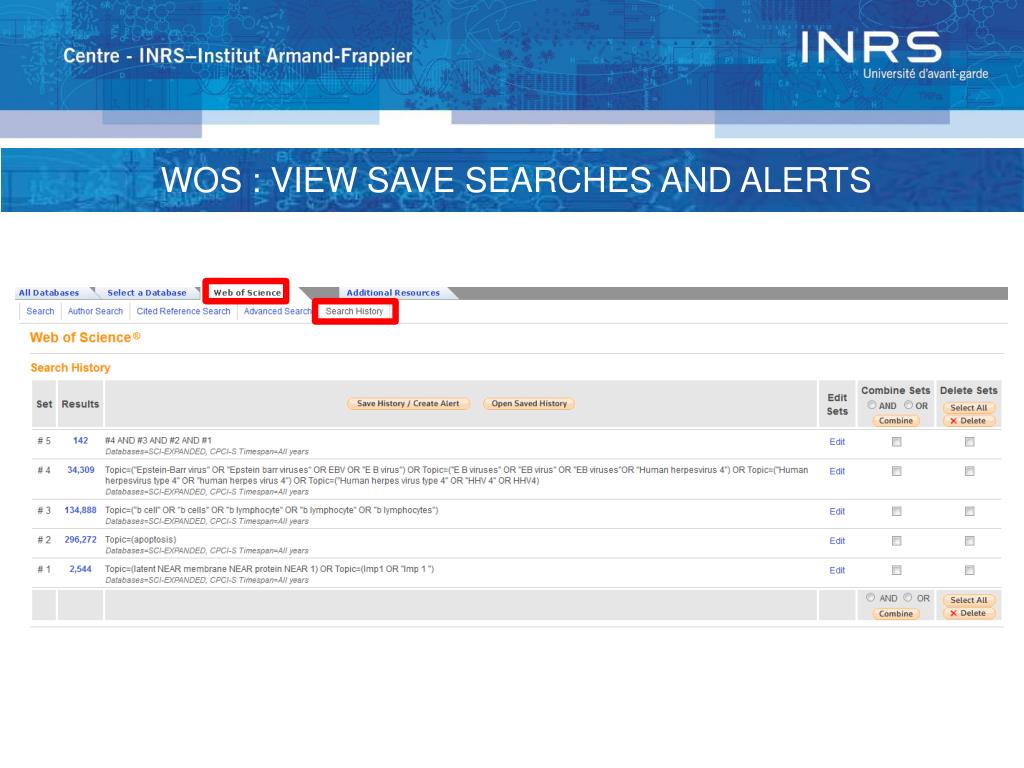This screenshot has width=1024, height=768.
Task: Edit the b cell set #3
Action: pyautogui.click(x=837, y=512)
